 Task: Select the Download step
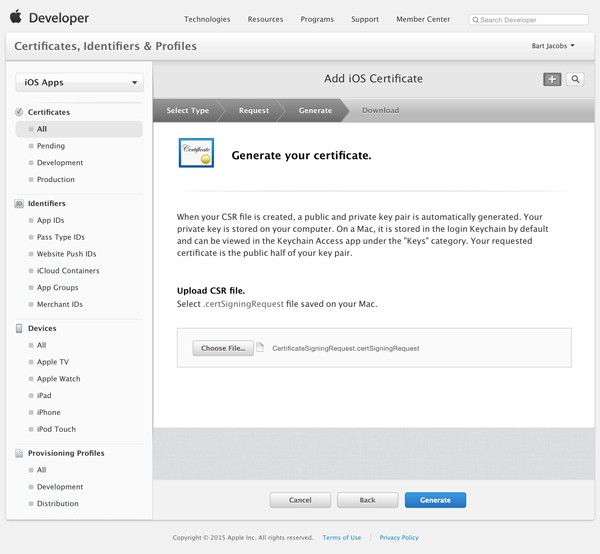click(x=380, y=110)
